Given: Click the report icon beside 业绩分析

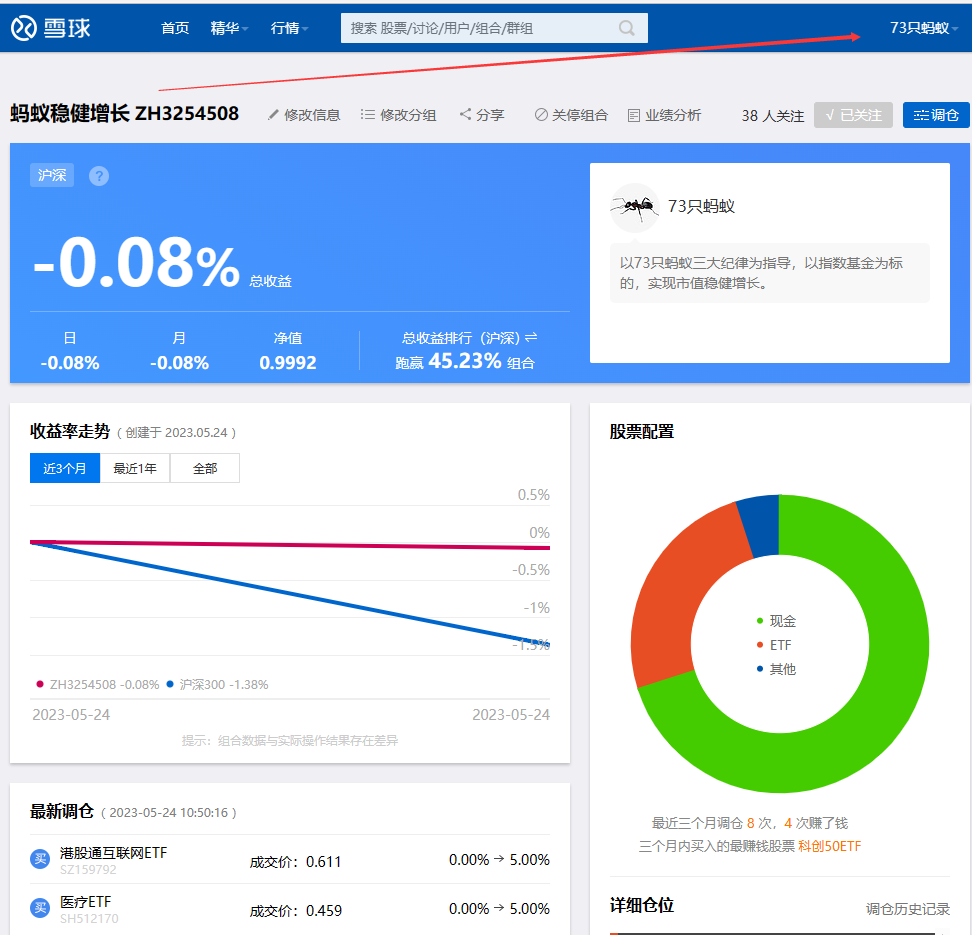Looking at the screenshot, I should (x=634, y=115).
